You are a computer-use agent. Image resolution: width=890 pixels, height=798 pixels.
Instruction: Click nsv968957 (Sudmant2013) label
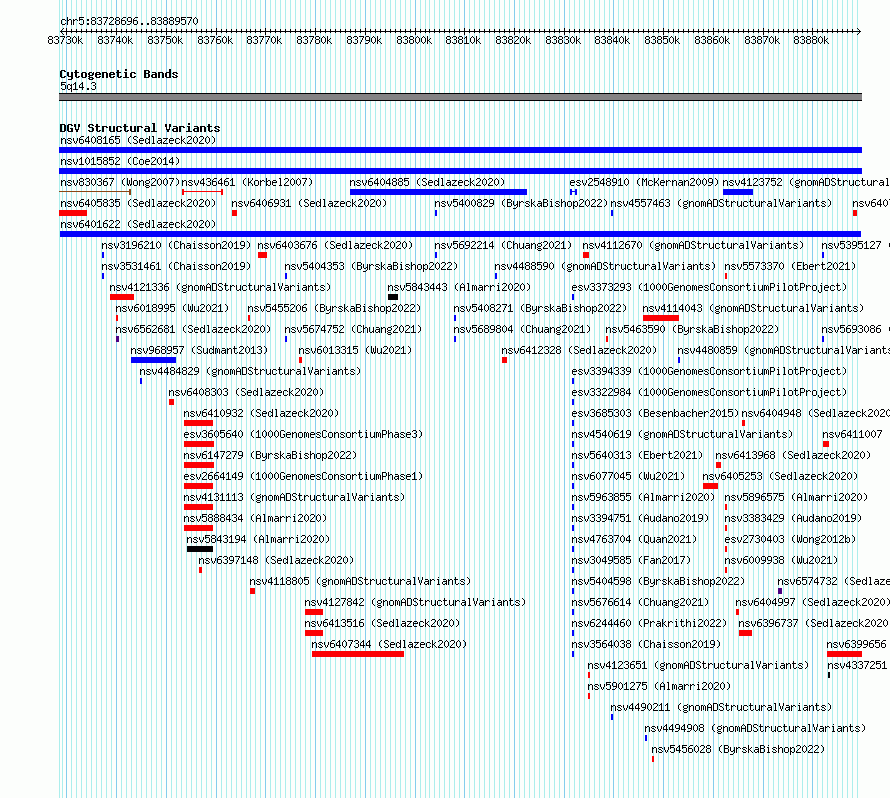coord(199,350)
